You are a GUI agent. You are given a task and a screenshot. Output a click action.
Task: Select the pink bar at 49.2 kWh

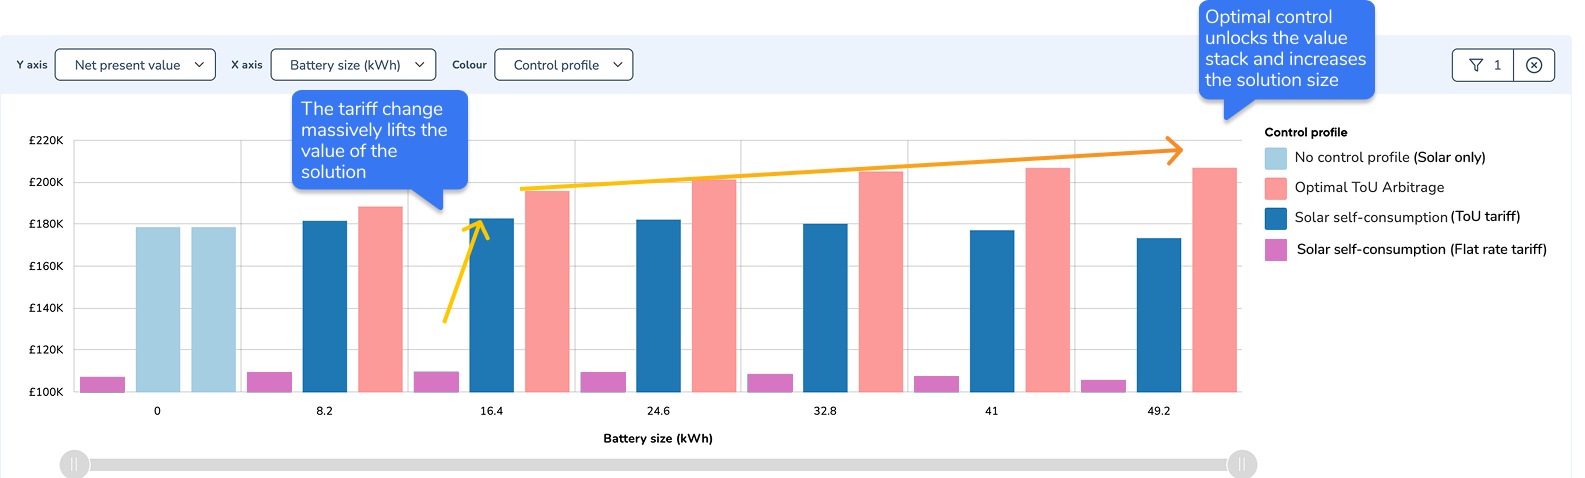coord(1214,280)
